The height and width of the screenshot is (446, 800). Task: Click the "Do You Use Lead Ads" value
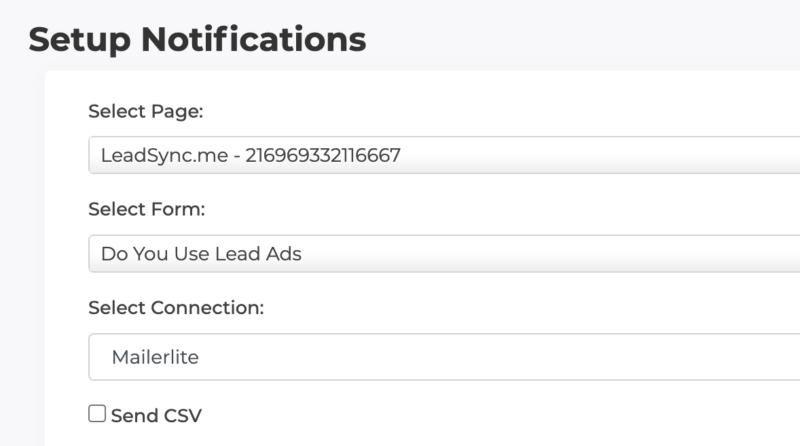(x=201, y=254)
